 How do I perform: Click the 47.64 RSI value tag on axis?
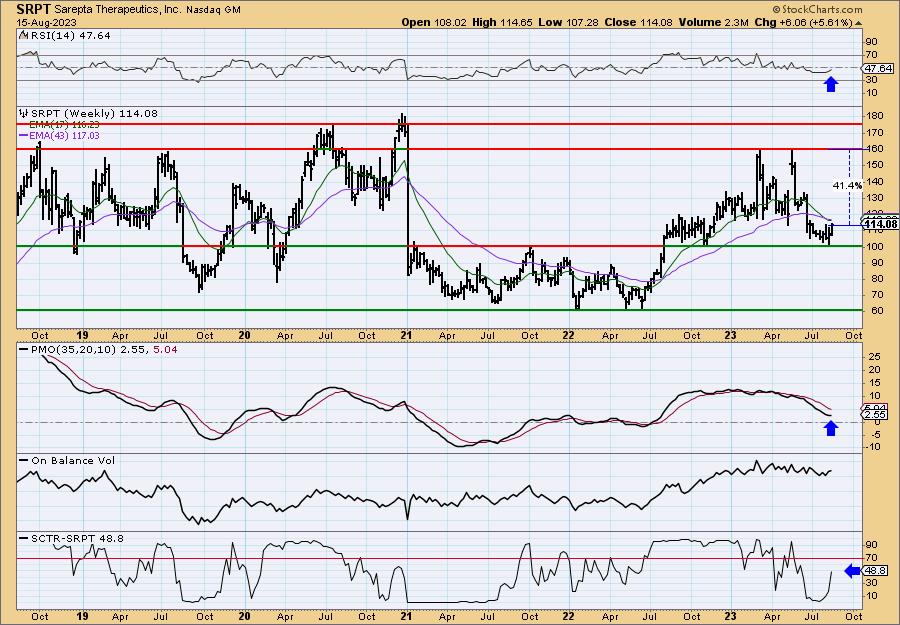pos(878,68)
